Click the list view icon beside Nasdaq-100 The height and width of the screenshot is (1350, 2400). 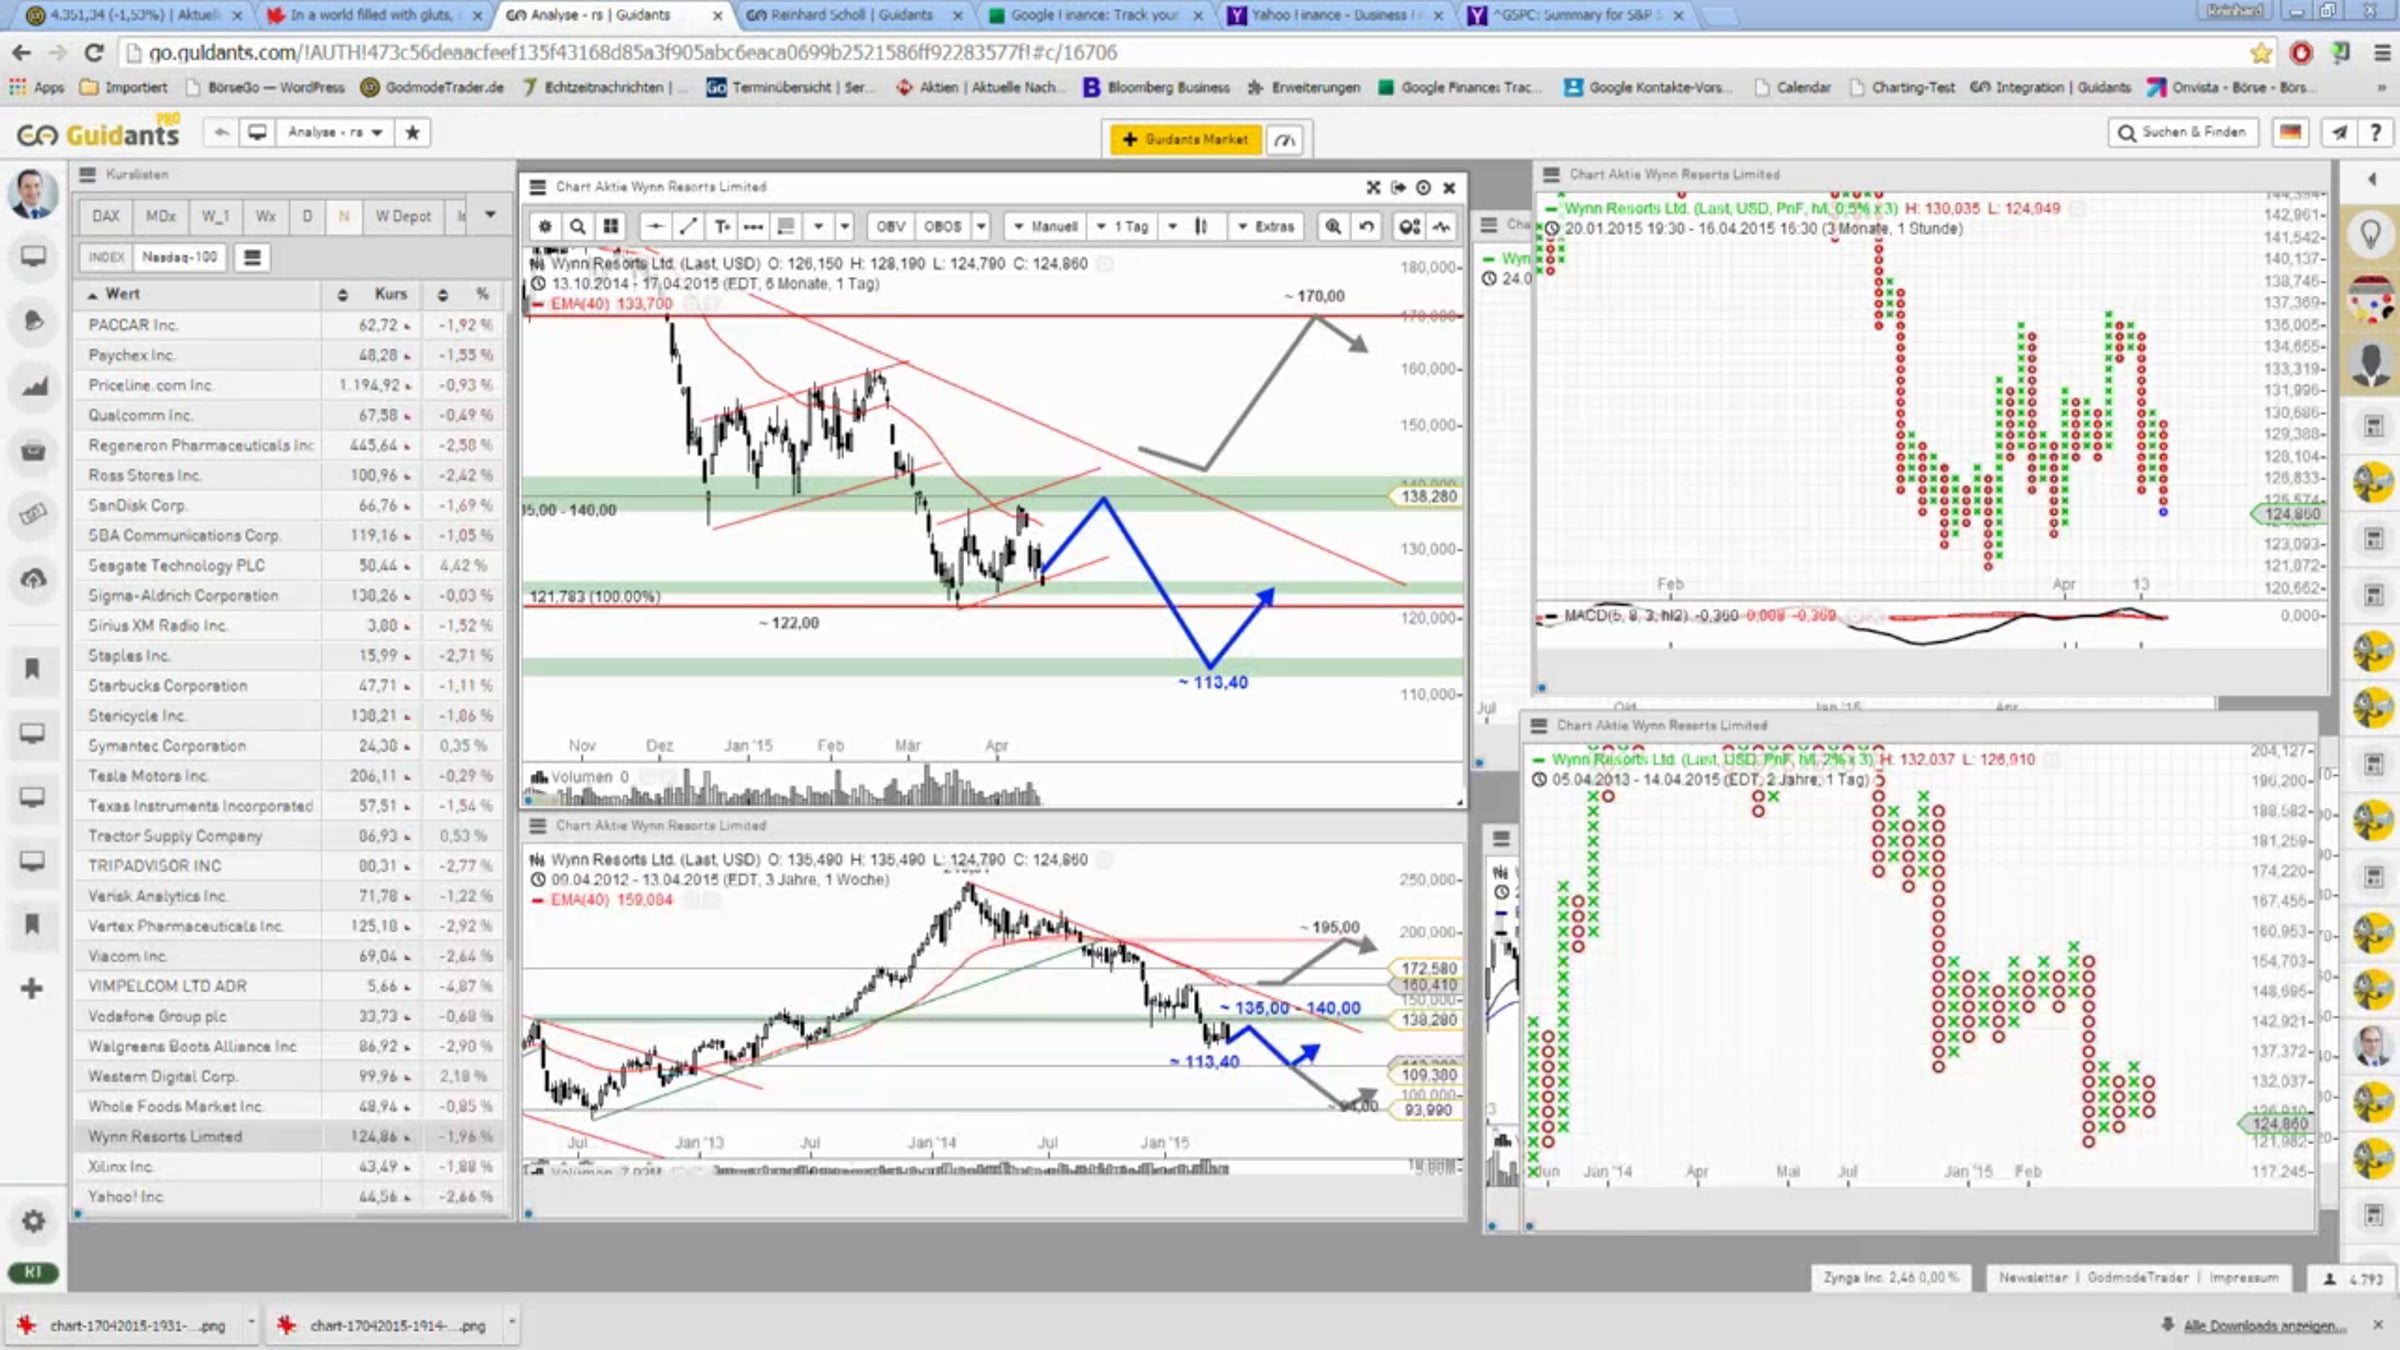pos(252,258)
